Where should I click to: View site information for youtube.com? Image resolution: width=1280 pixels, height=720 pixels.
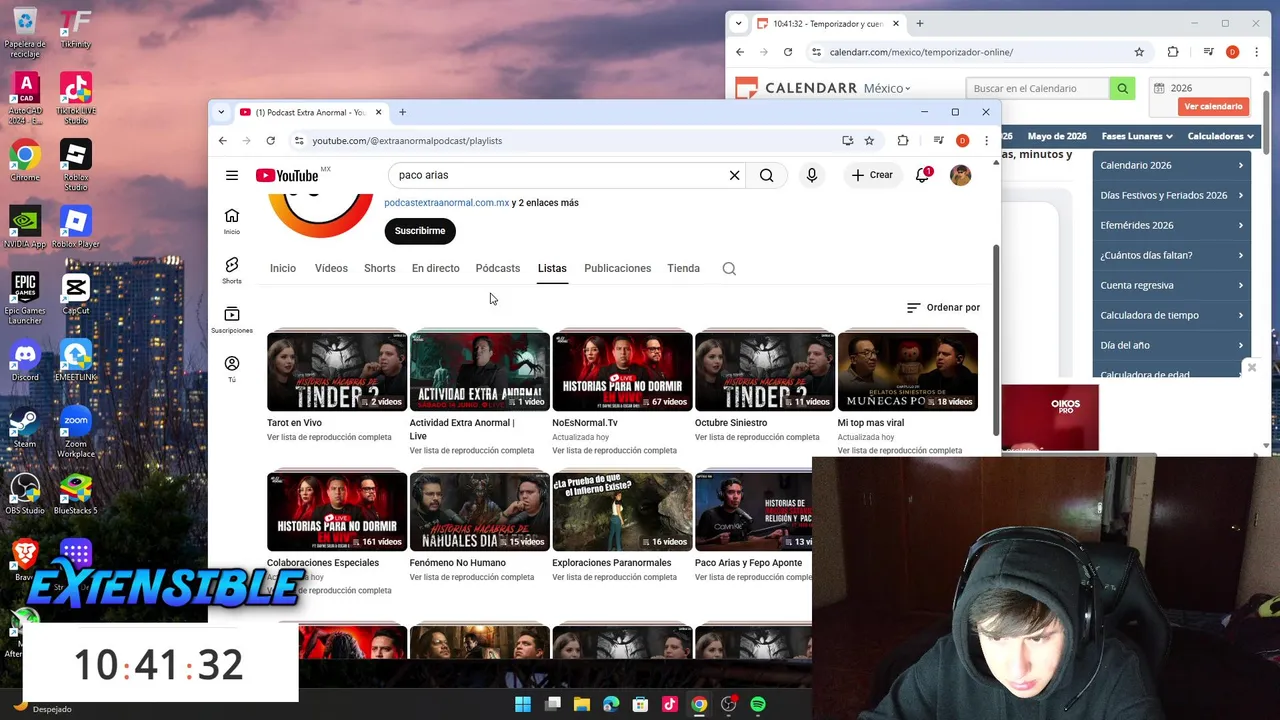[299, 141]
